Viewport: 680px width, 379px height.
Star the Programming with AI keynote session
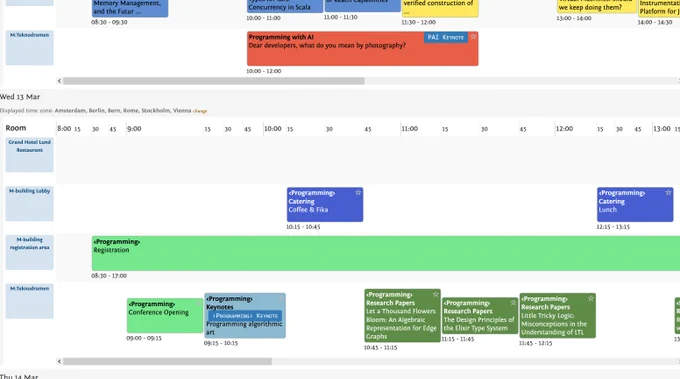click(473, 37)
